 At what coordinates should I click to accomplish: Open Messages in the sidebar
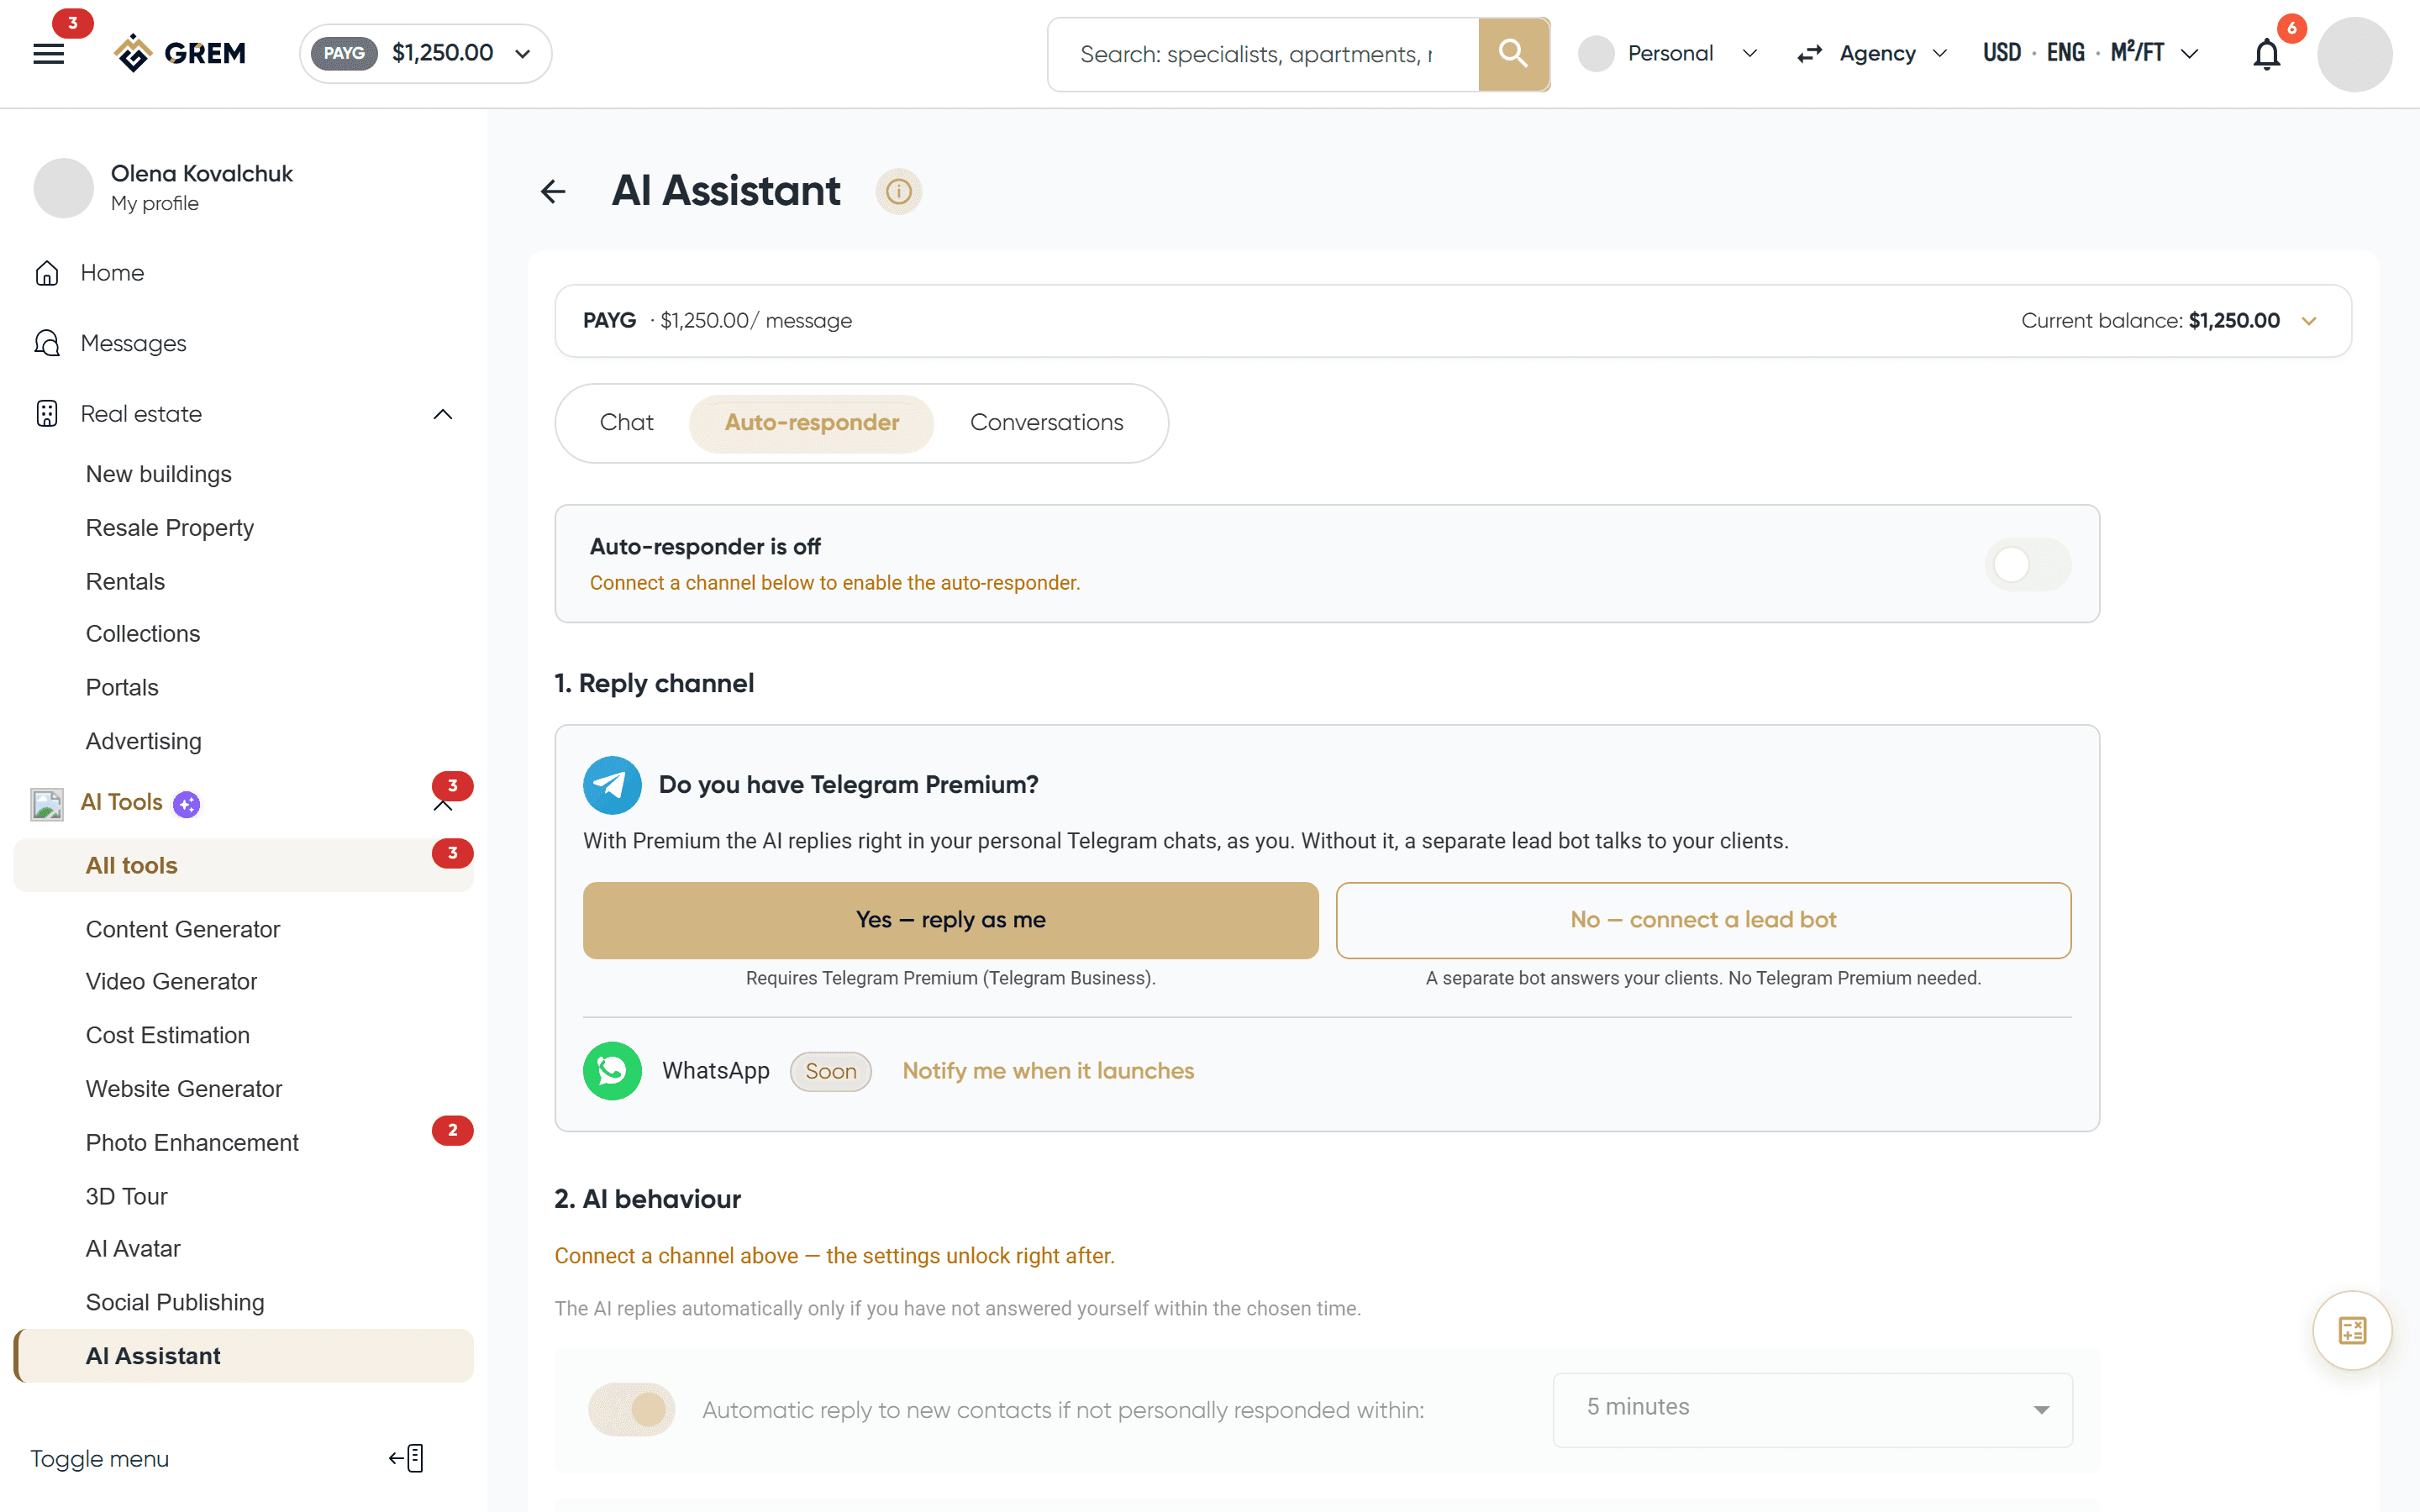click(x=133, y=343)
